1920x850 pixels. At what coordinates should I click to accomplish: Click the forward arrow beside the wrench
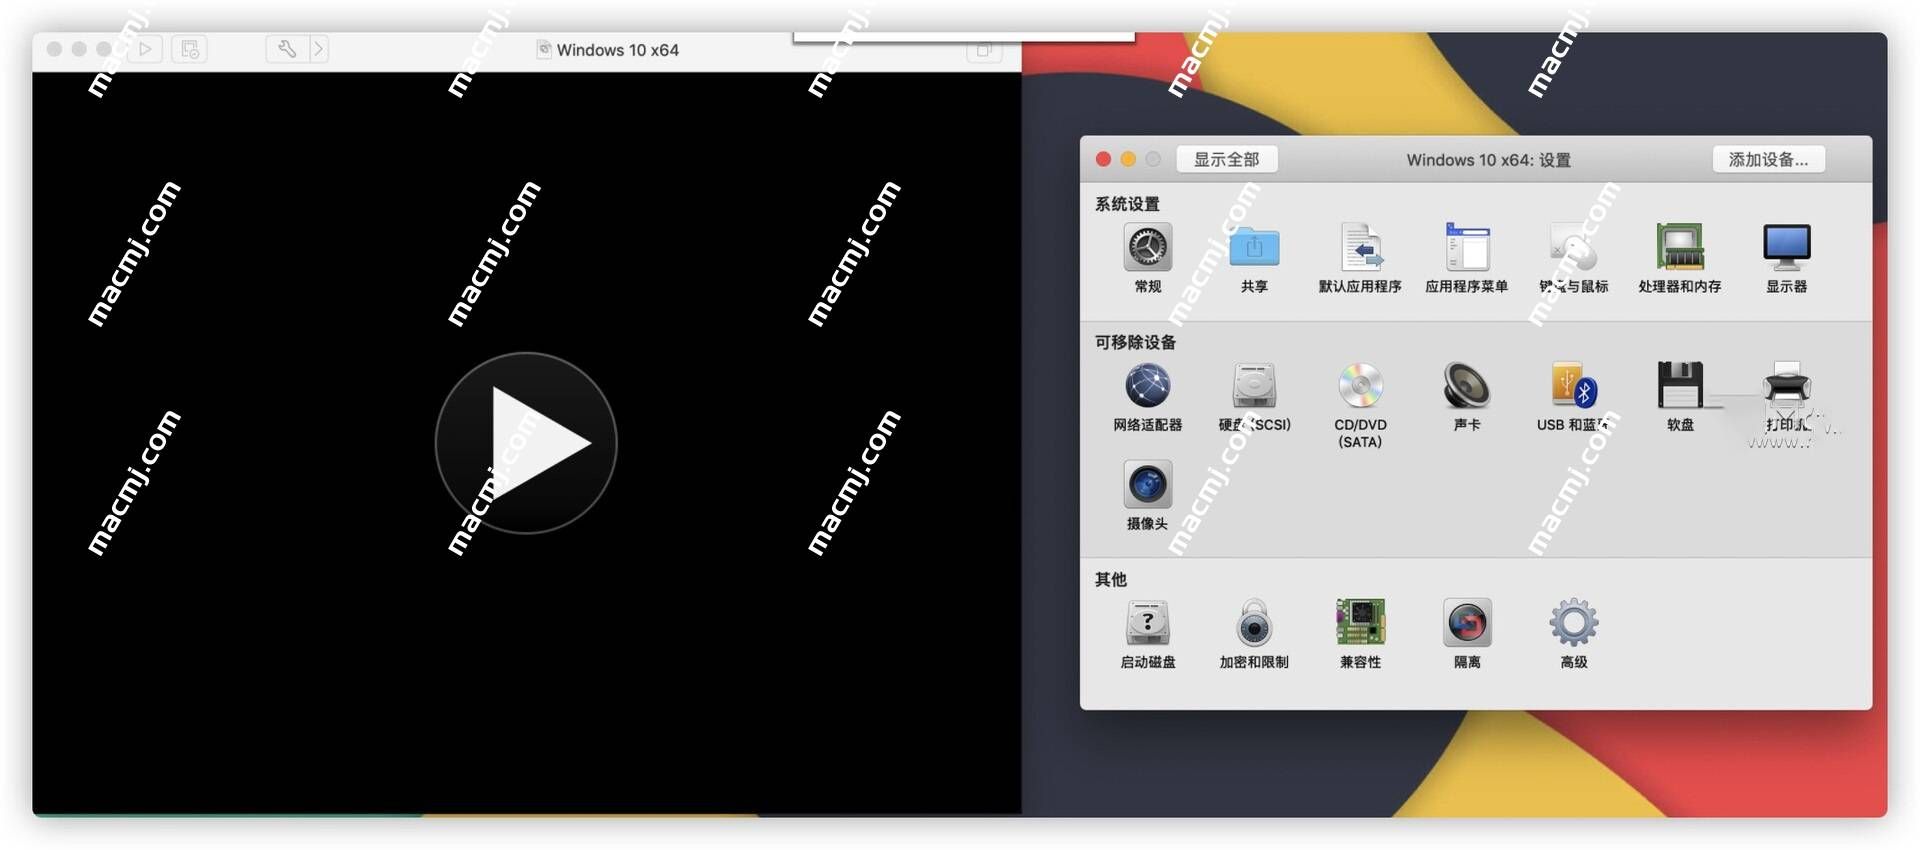[x=319, y=49]
